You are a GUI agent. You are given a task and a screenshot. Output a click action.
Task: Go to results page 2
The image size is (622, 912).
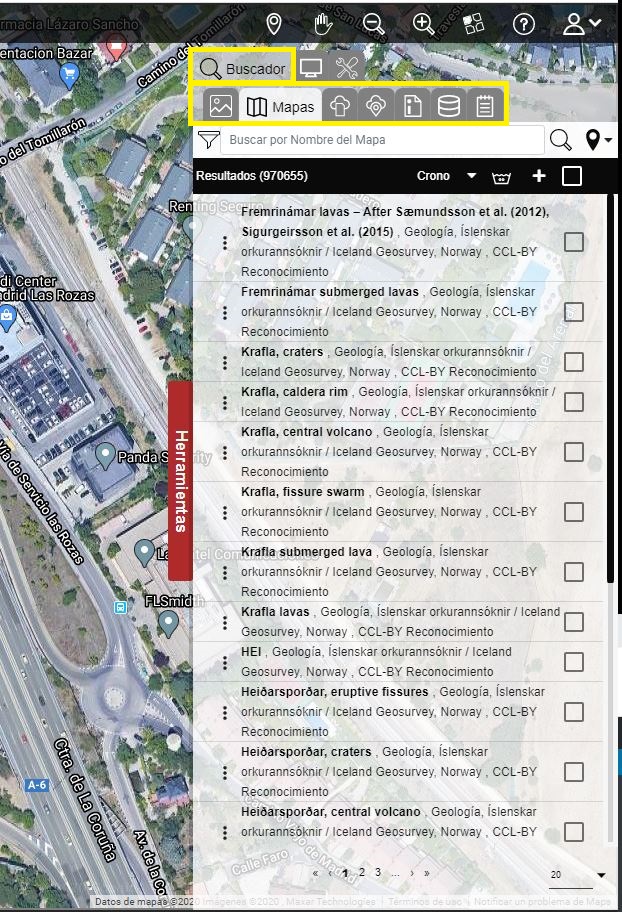(x=362, y=872)
